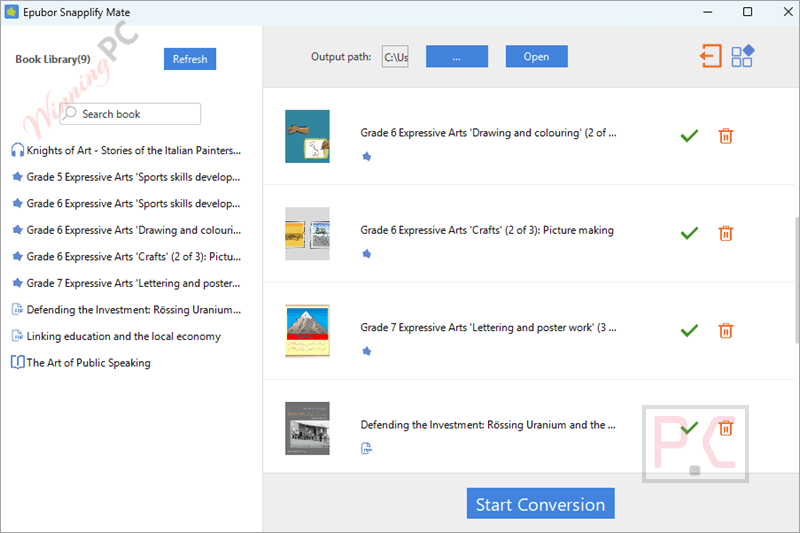The height and width of the screenshot is (533, 800).
Task: Delete Grade 7 Lettering and poster from queue
Action: pos(726,331)
